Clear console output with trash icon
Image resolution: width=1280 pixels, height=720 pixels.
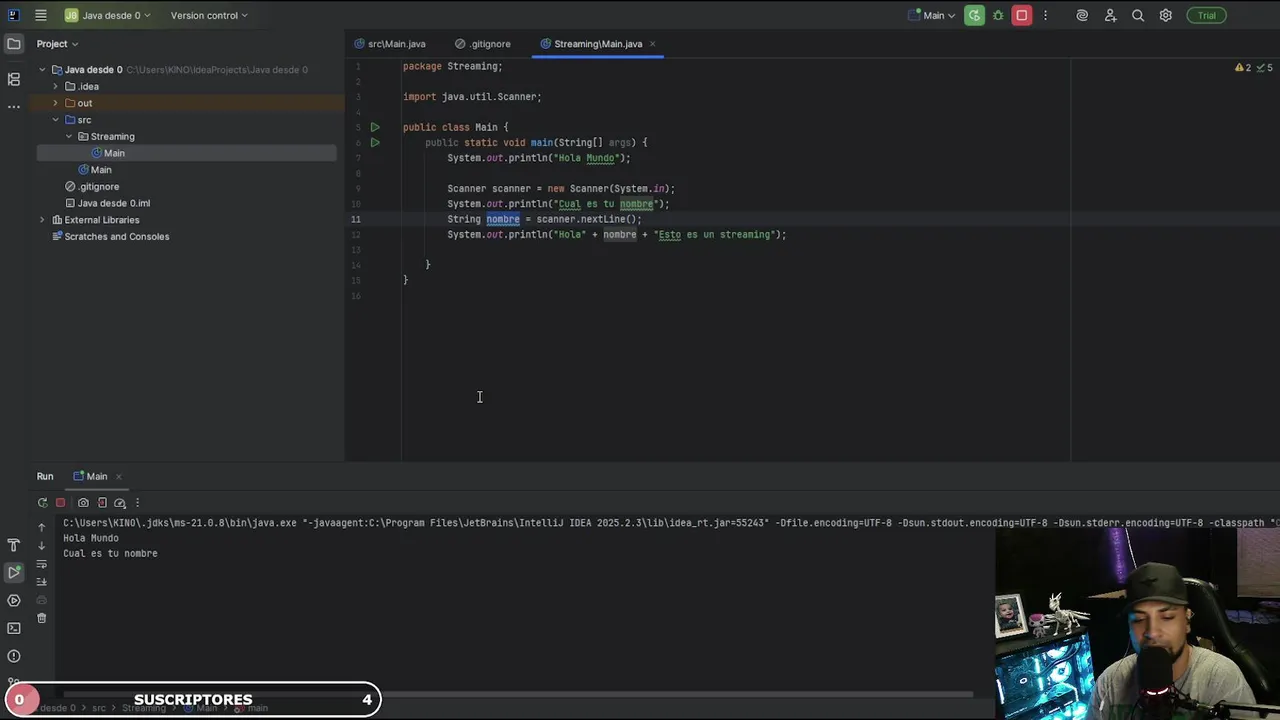pos(41,618)
